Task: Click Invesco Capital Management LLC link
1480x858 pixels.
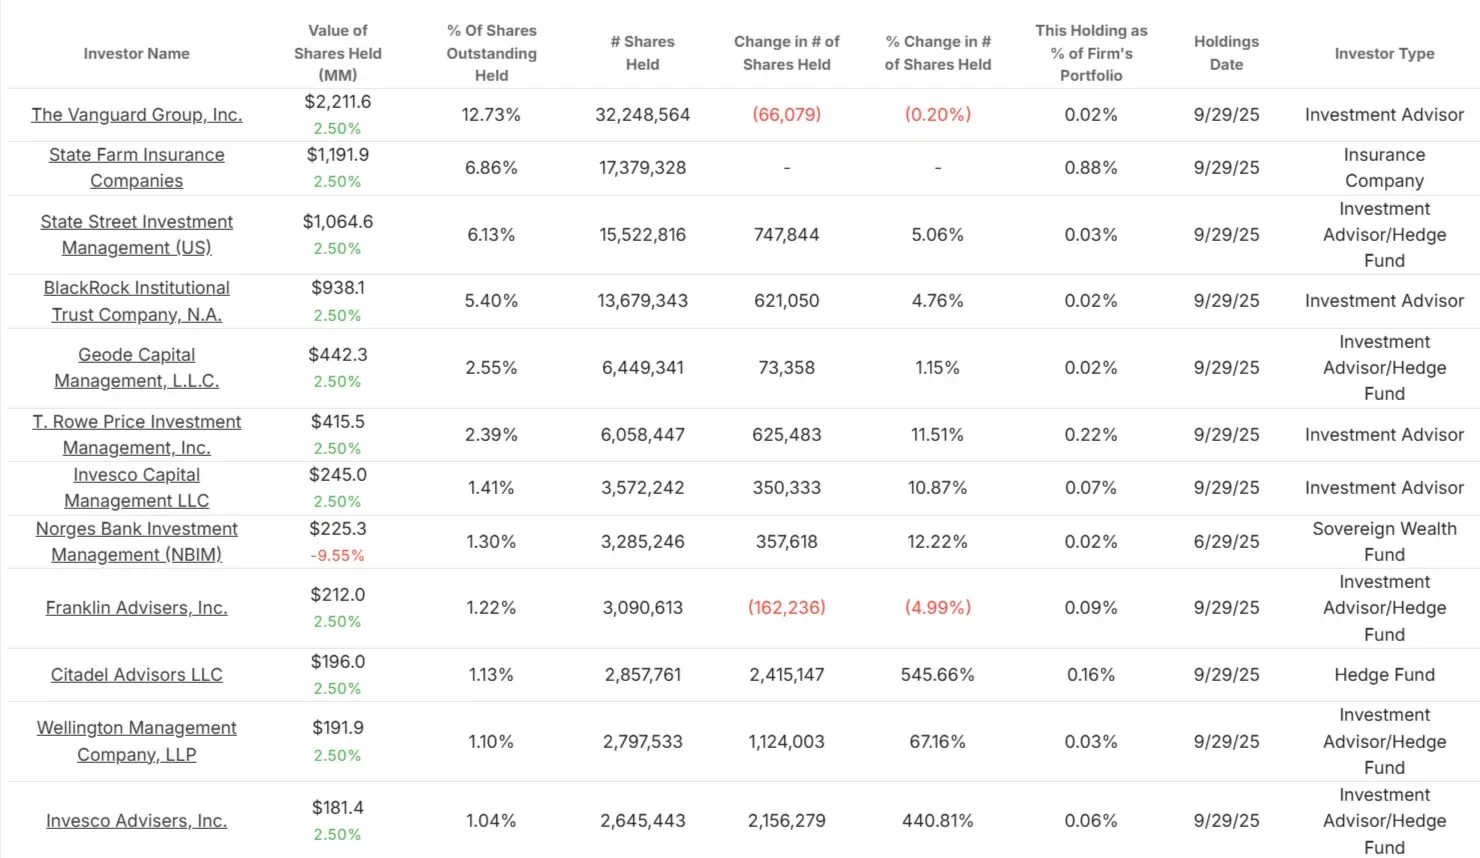Action: coord(137,488)
